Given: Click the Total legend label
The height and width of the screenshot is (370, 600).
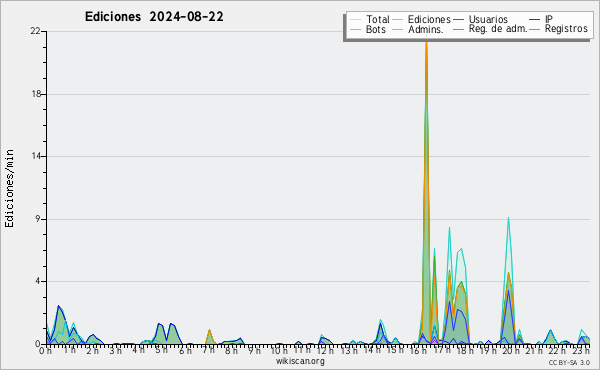Looking at the screenshot, I should [377, 19].
